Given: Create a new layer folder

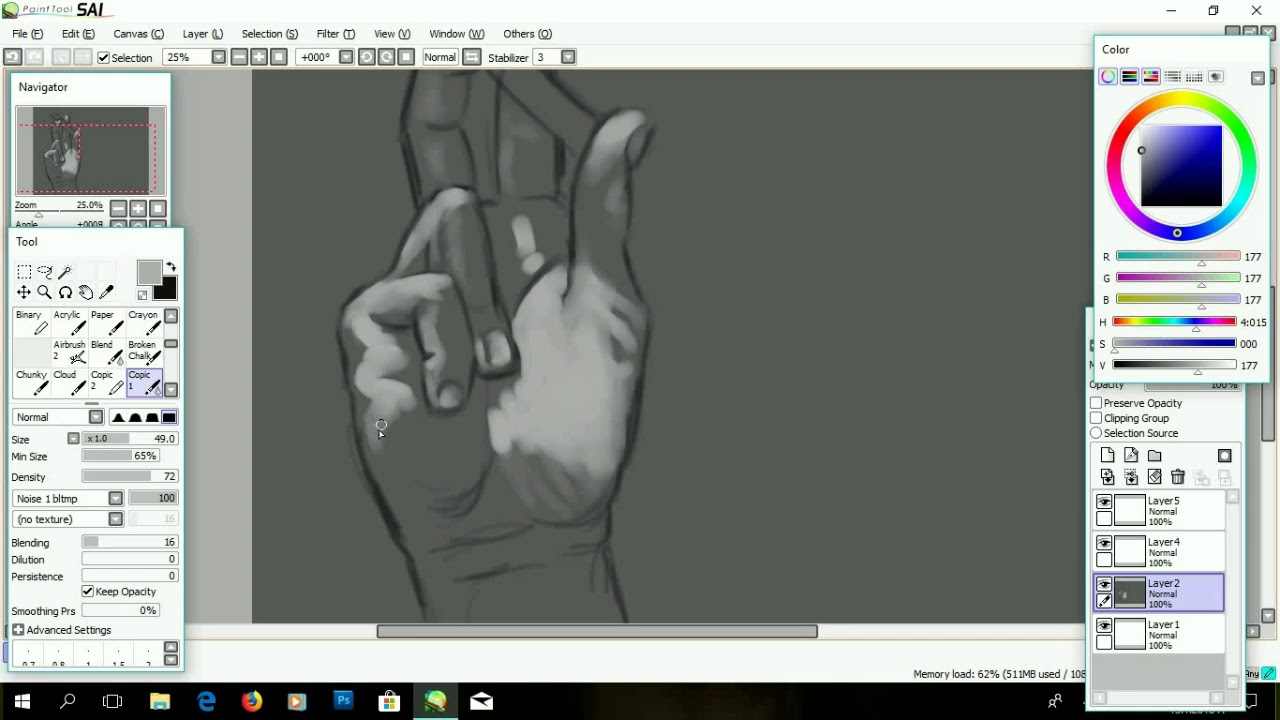Looking at the screenshot, I should (x=1155, y=455).
